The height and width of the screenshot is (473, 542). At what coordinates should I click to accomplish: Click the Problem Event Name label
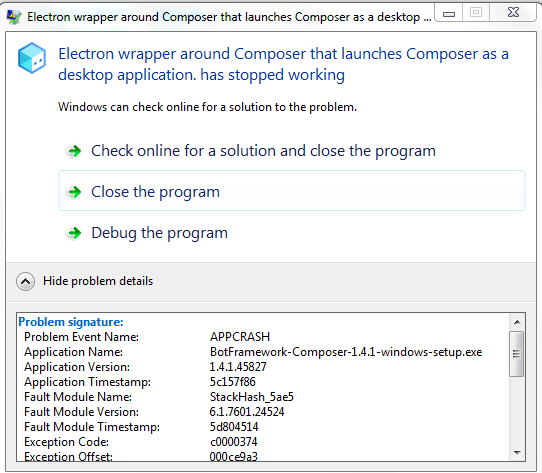tap(82, 337)
